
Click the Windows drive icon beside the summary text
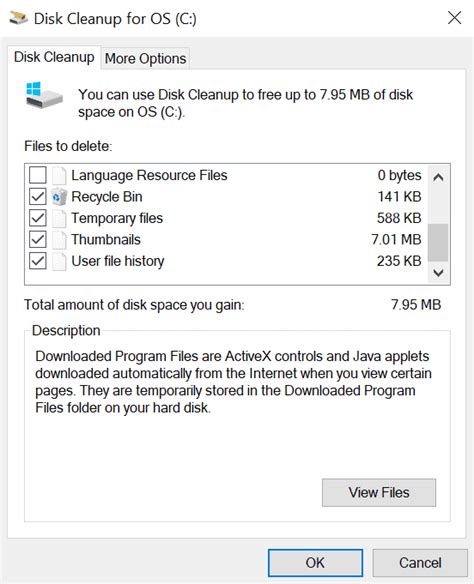44,95
